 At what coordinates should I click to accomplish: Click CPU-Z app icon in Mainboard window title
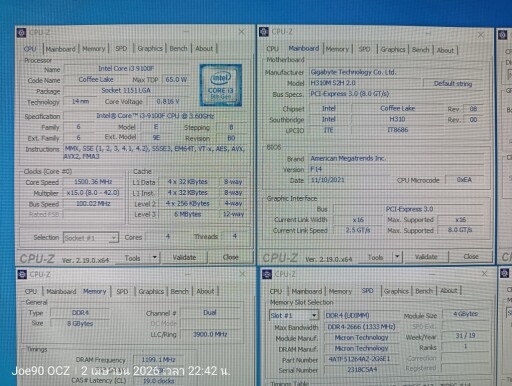pyautogui.click(x=264, y=32)
